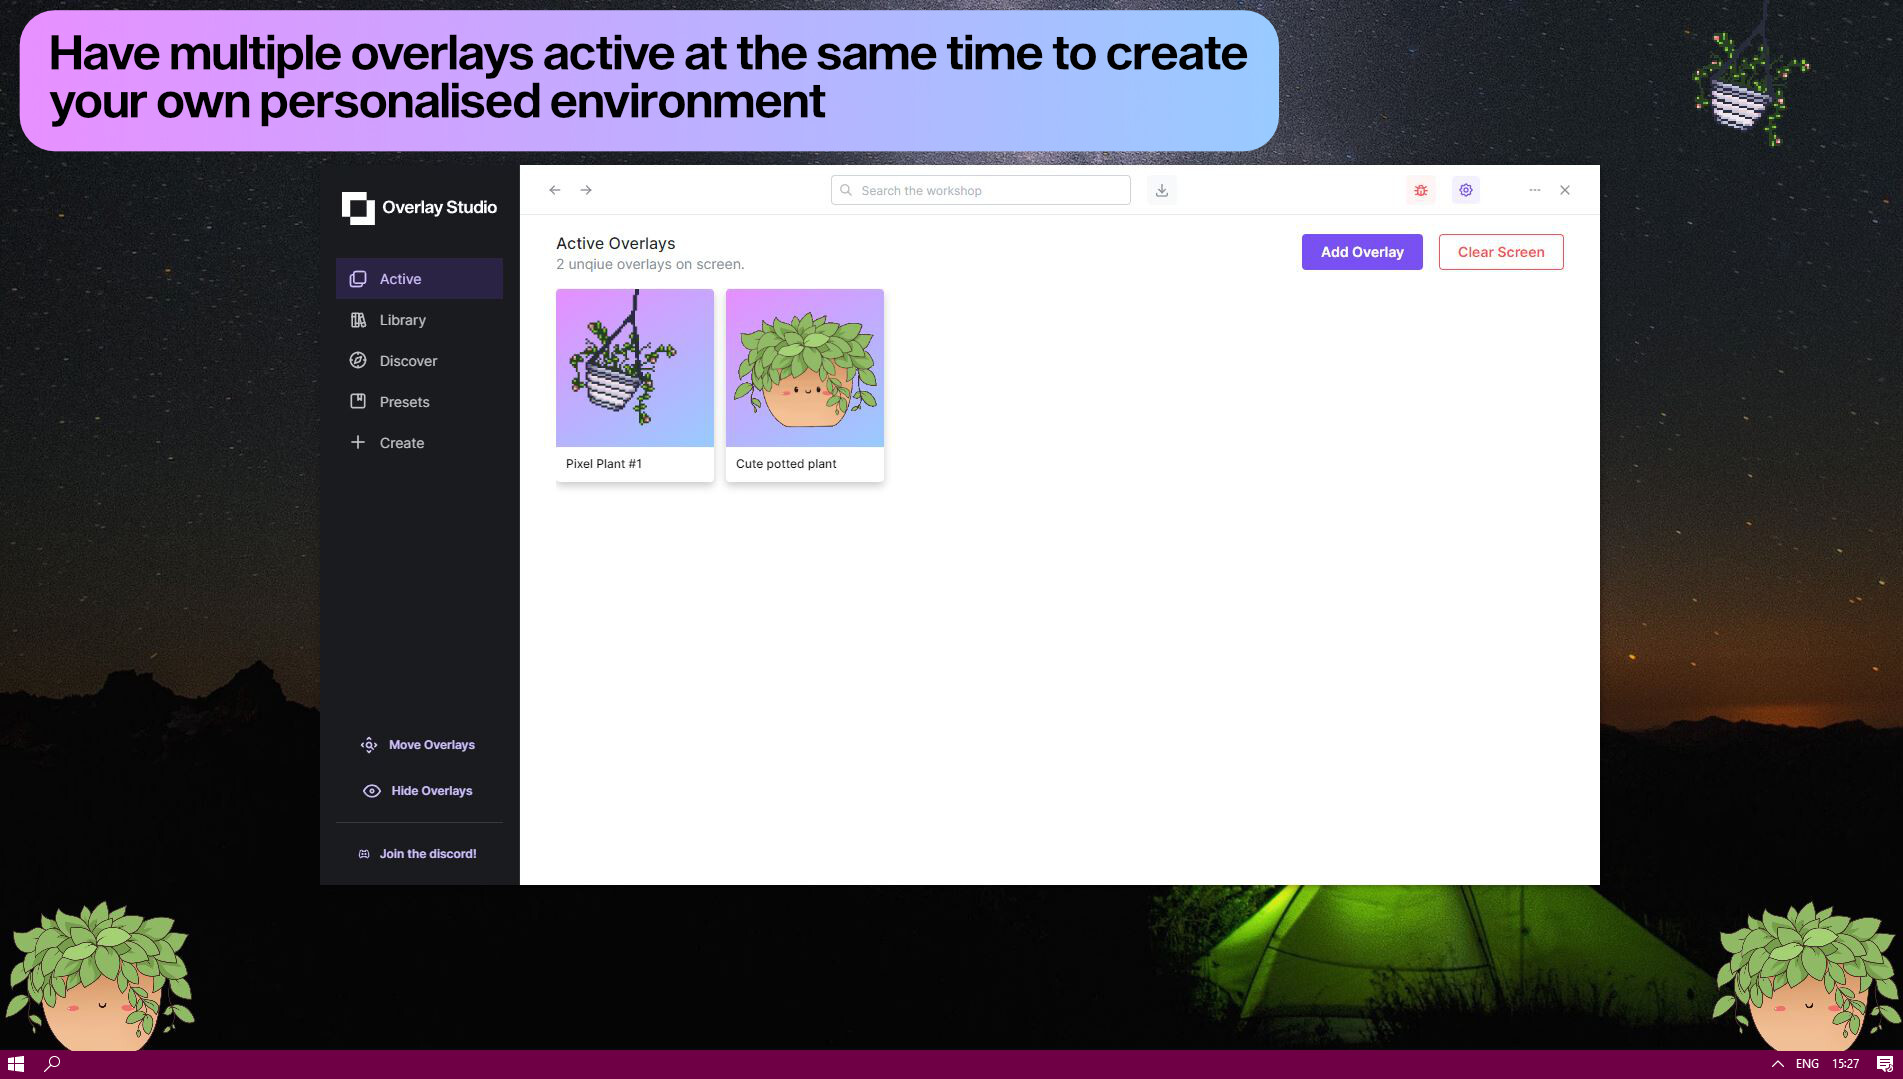Navigate back with the left arrow
The height and width of the screenshot is (1079, 1903).
click(554, 189)
